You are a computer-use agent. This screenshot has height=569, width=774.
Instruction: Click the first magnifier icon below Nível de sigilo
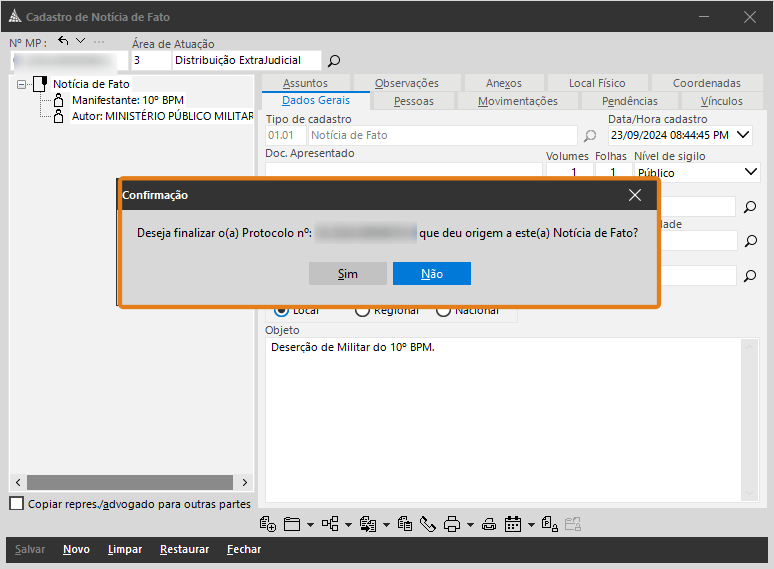pos(750,207)
